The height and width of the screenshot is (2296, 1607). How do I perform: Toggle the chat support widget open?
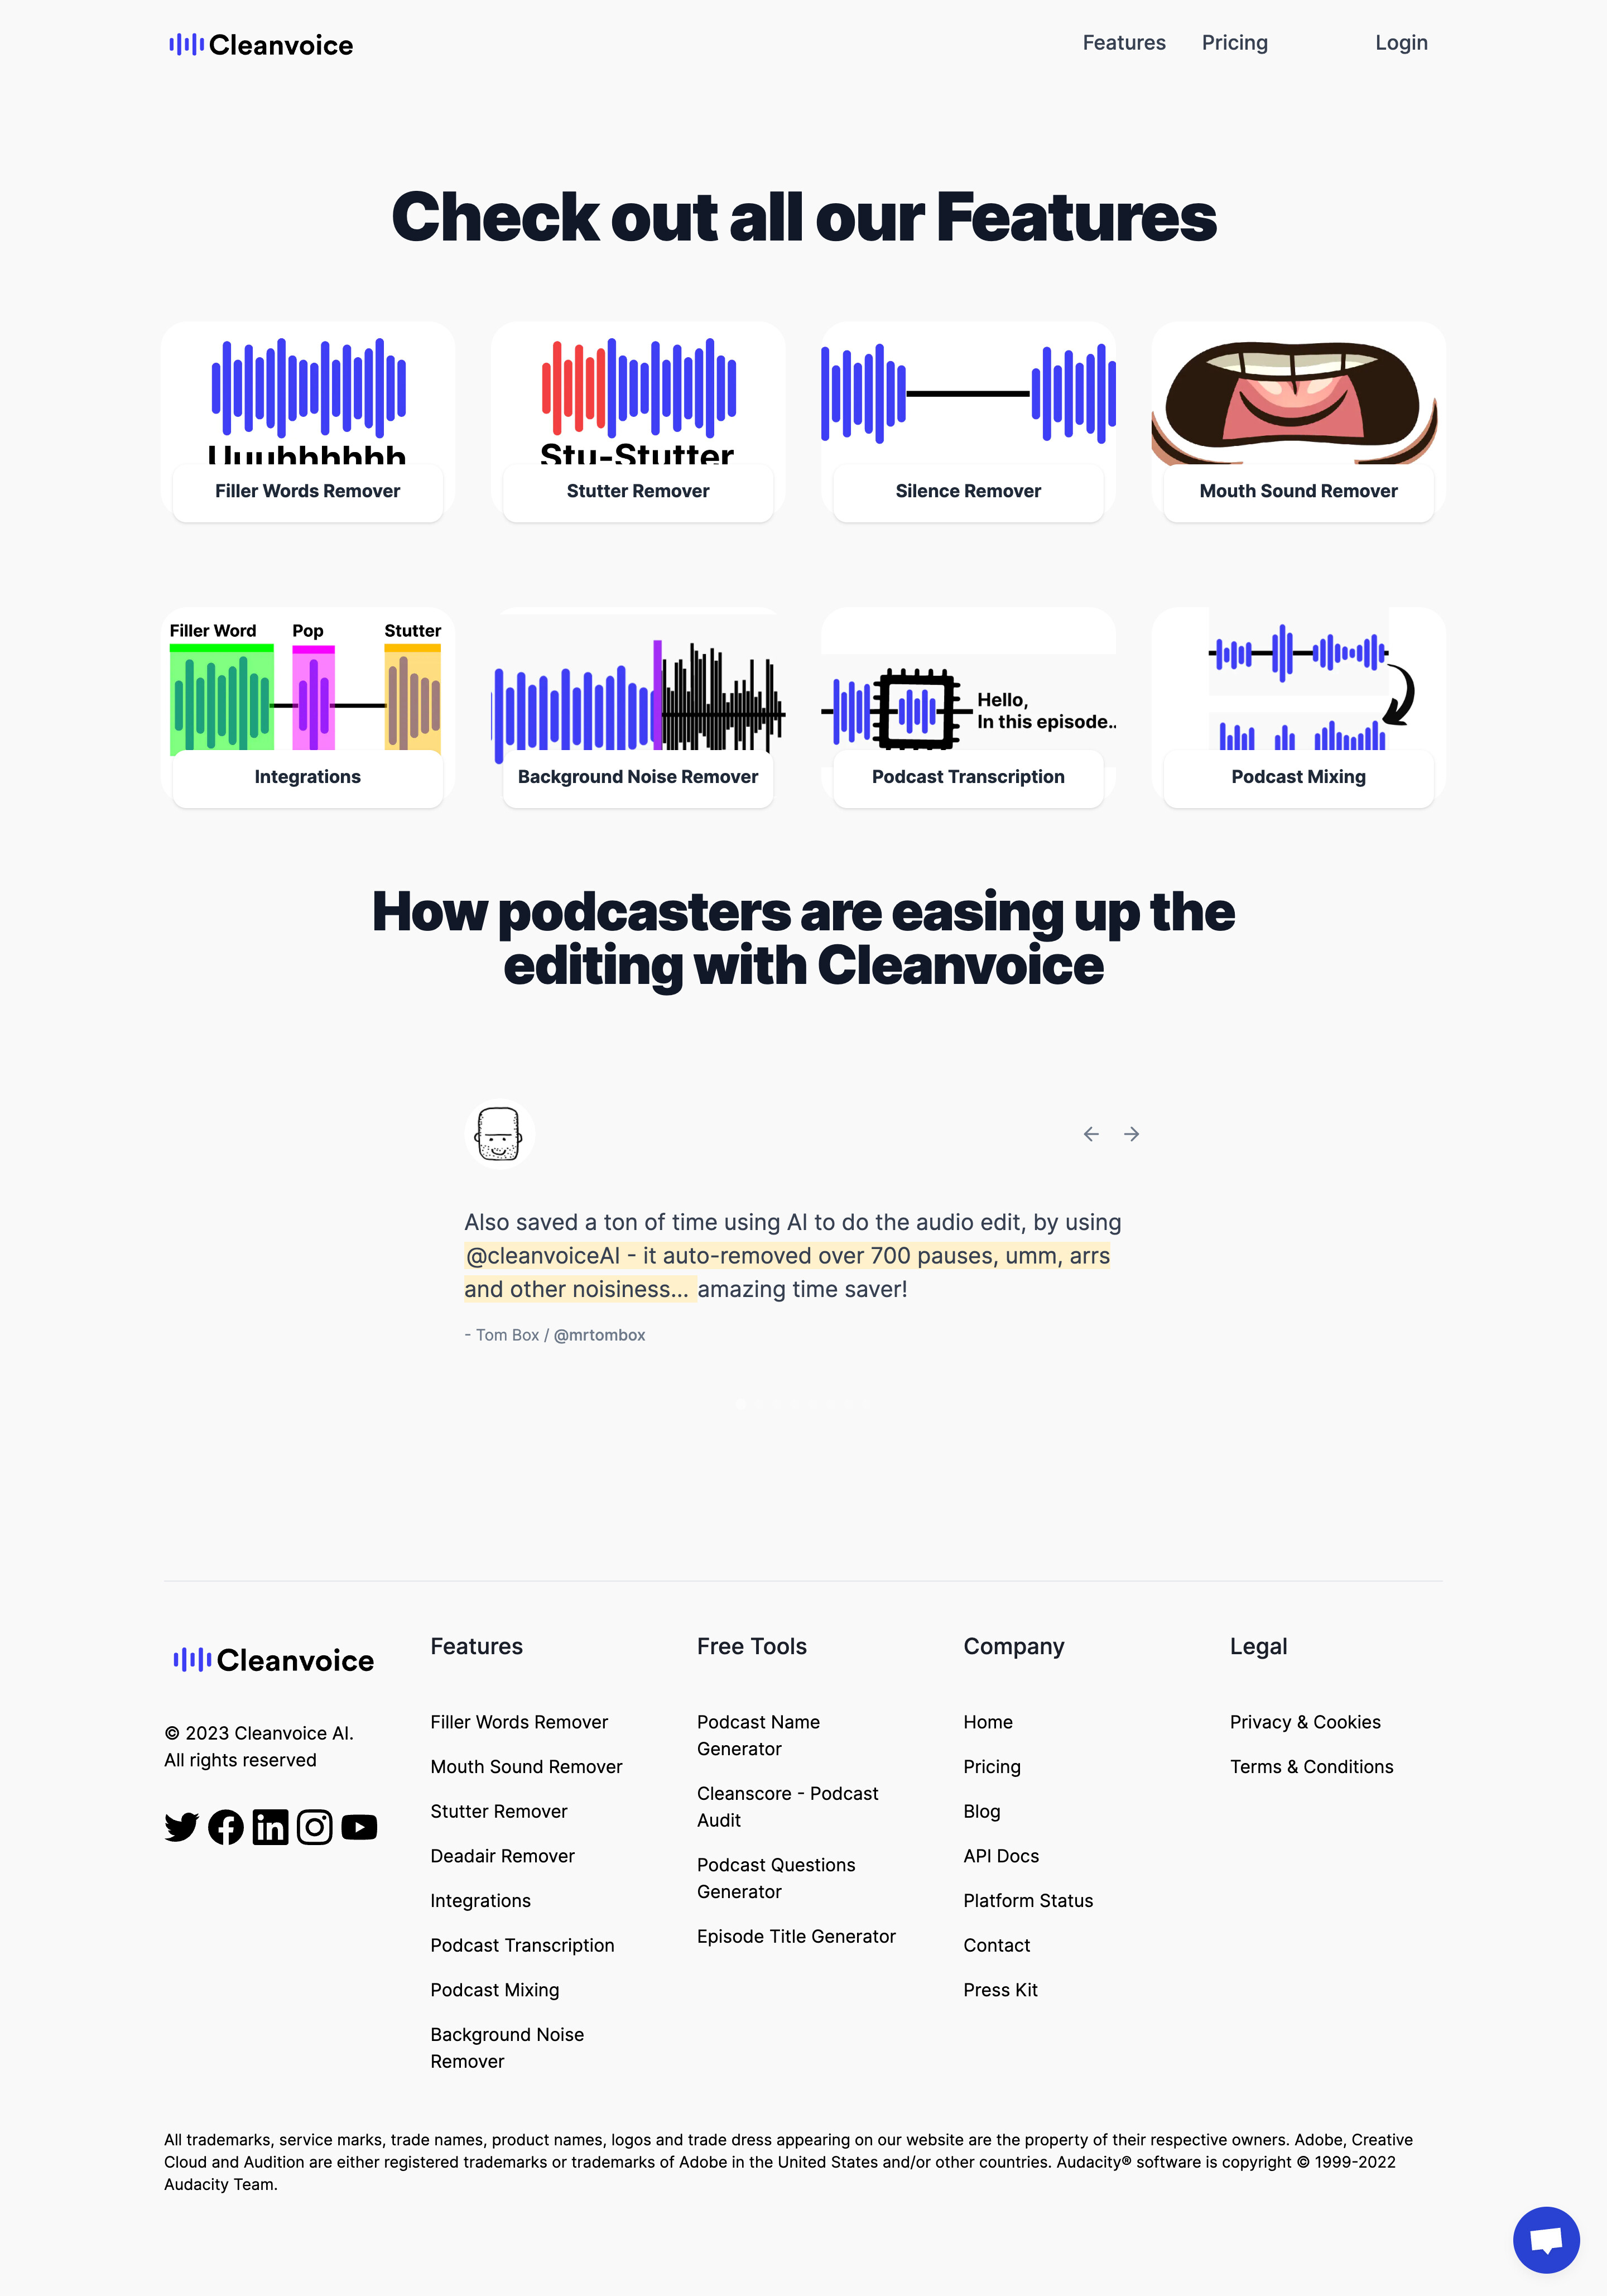click(x=1546, y=2239)
